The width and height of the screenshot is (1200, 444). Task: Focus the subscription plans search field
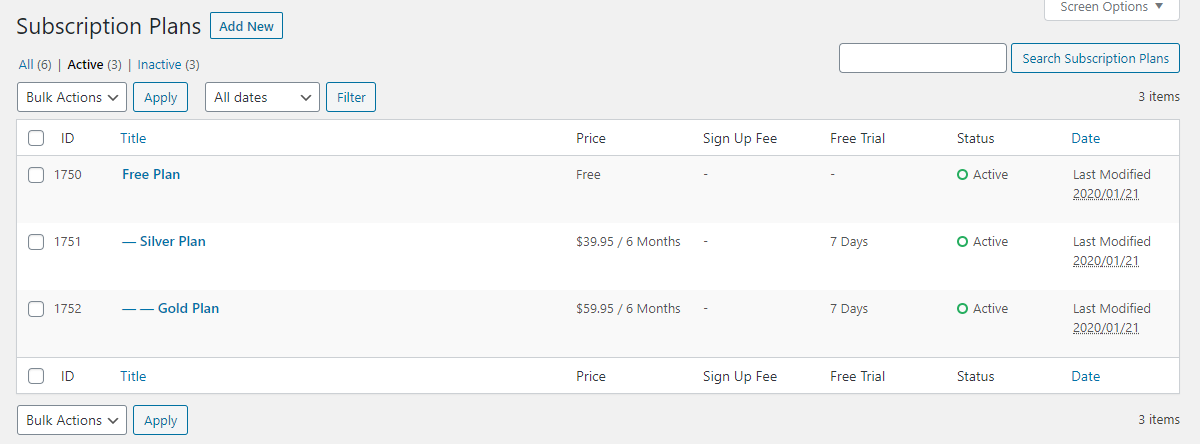(922, 58)
